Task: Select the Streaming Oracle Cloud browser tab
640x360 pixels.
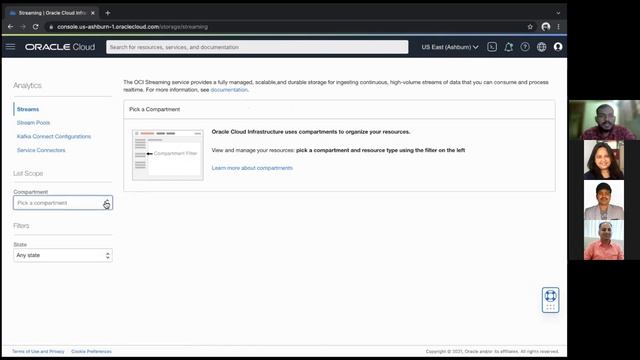Action: [52, 13]
